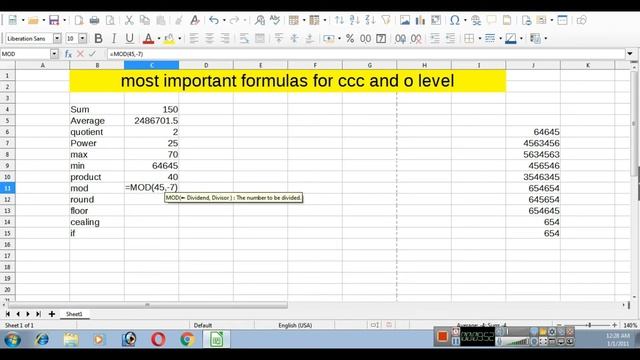The image size is (640, 360).
Task: Merge and center cells icon
Action: tap(260, 38)
